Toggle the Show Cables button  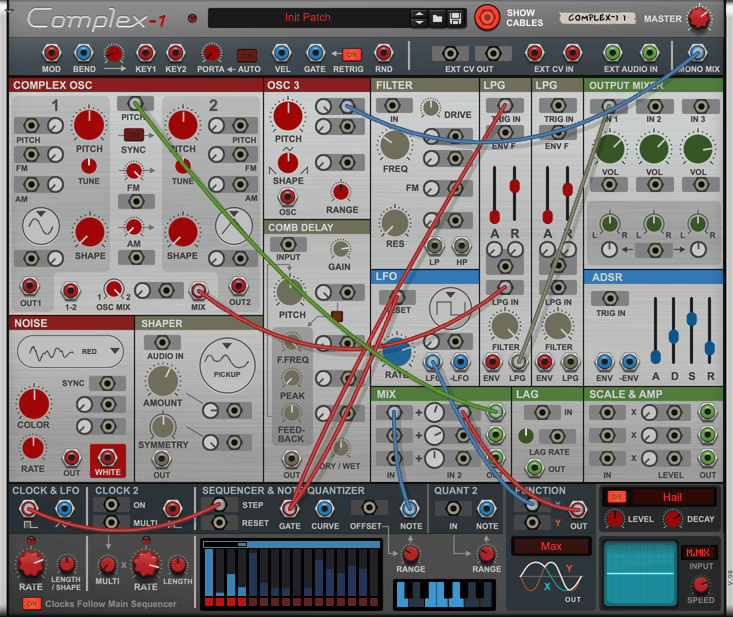[487, 18]
